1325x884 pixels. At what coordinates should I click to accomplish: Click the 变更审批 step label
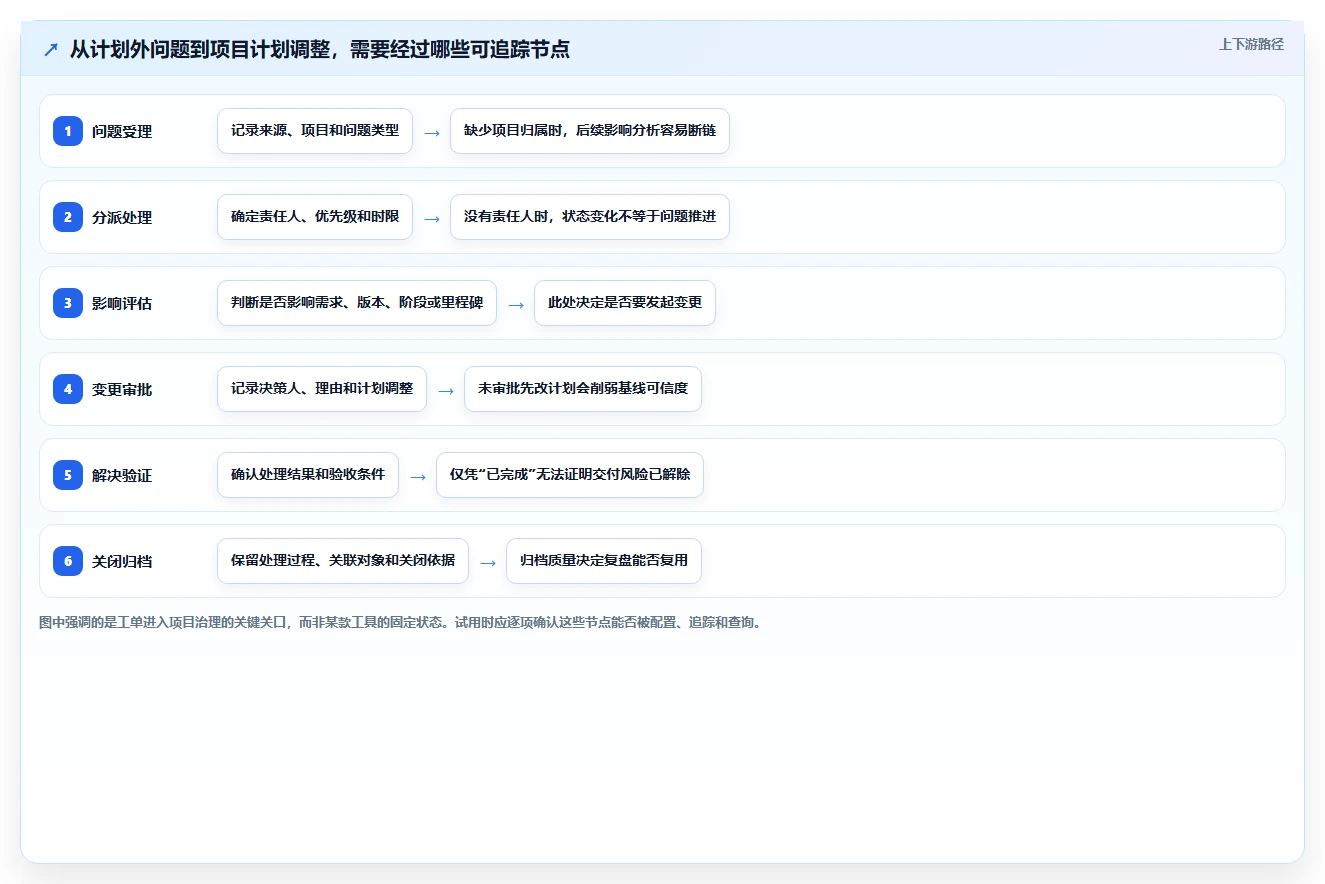[x=122, y=389]
